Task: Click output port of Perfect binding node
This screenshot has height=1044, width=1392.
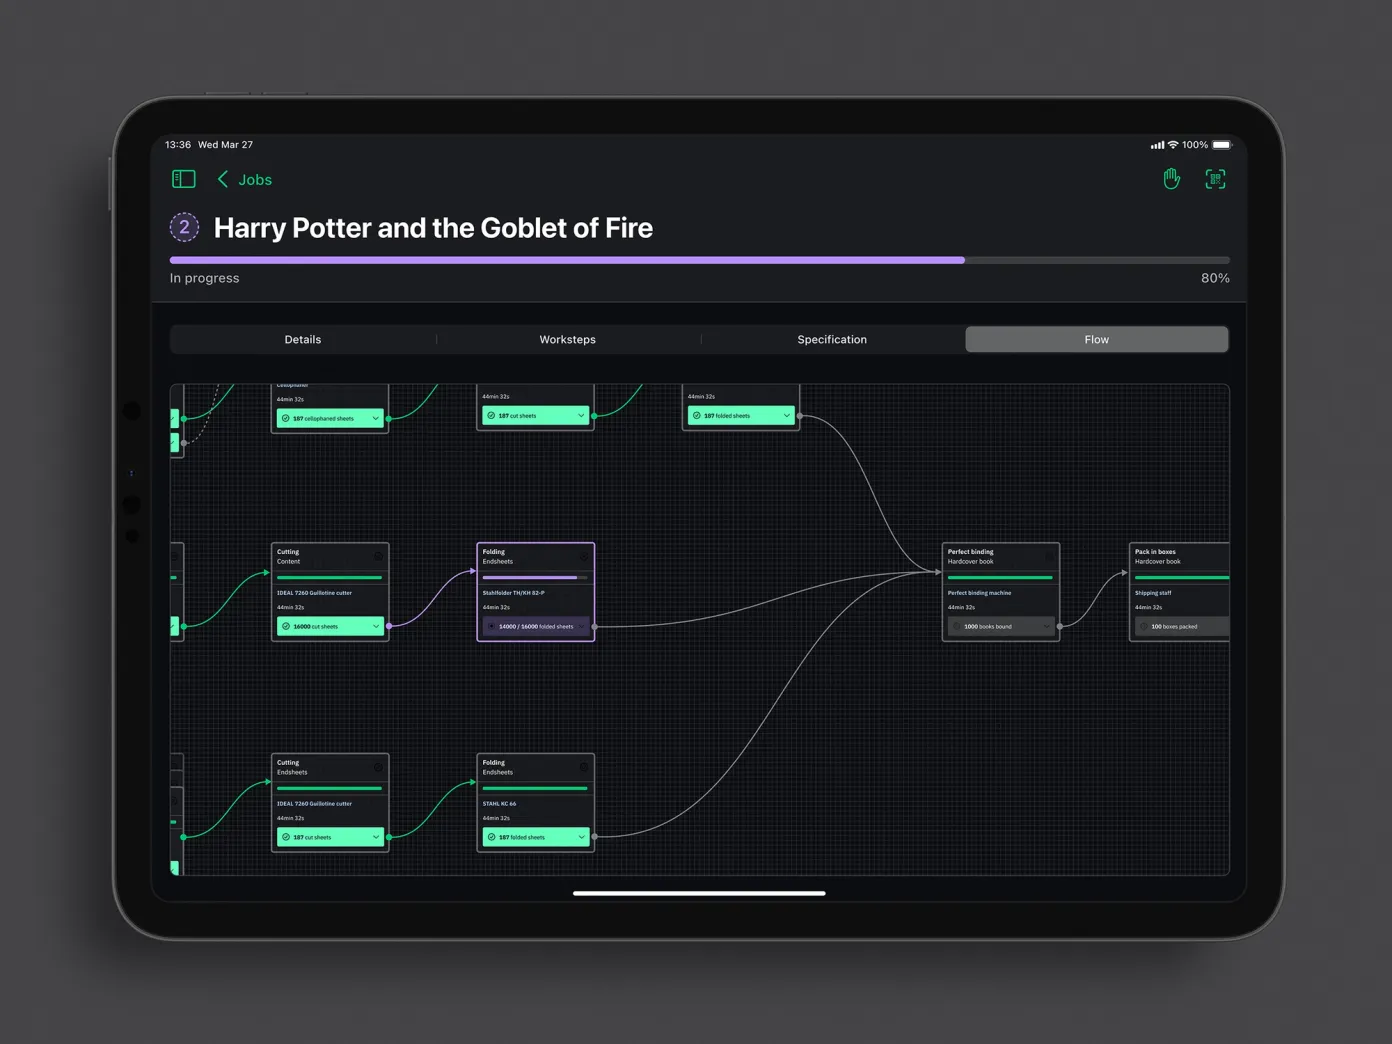Action: click(1060, 626)
